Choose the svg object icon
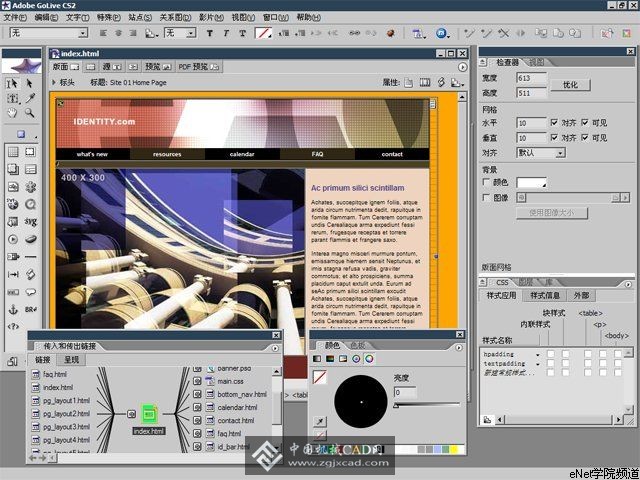 (x=31, y=222)
